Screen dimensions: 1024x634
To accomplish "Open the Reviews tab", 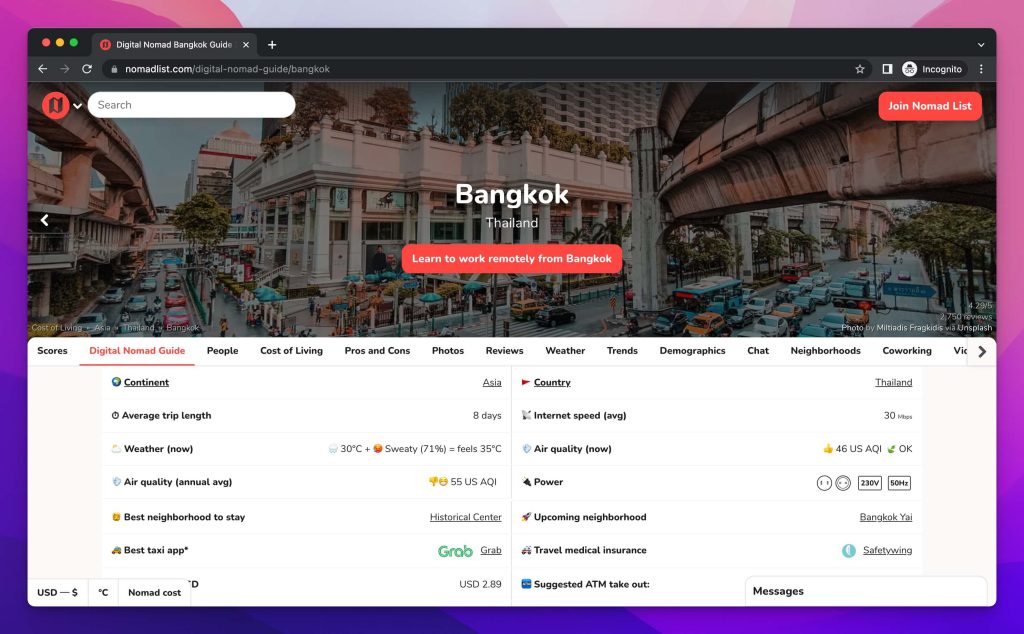I will tap(504, 351).
